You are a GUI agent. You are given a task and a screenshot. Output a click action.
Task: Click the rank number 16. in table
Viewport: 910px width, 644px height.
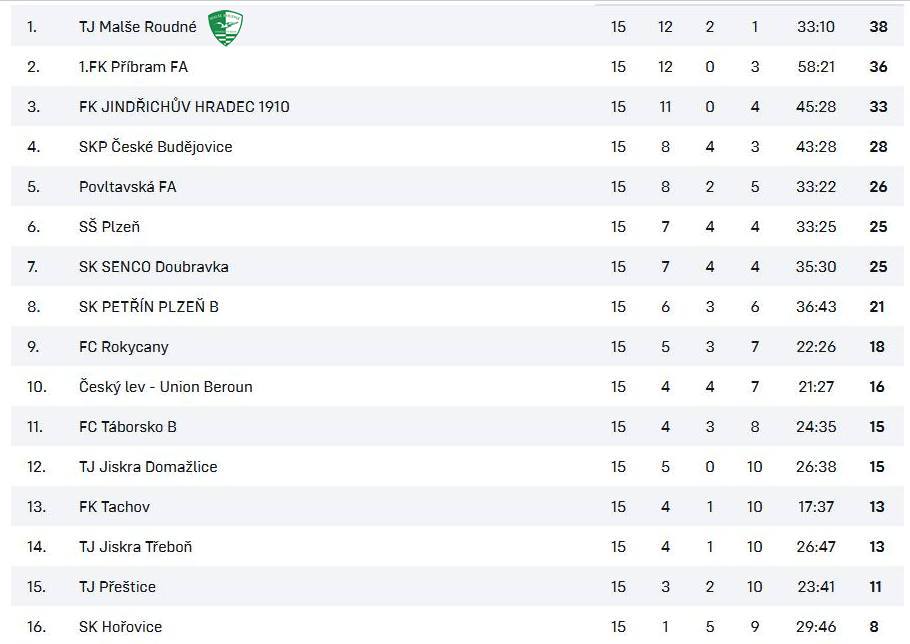[37, 627]
